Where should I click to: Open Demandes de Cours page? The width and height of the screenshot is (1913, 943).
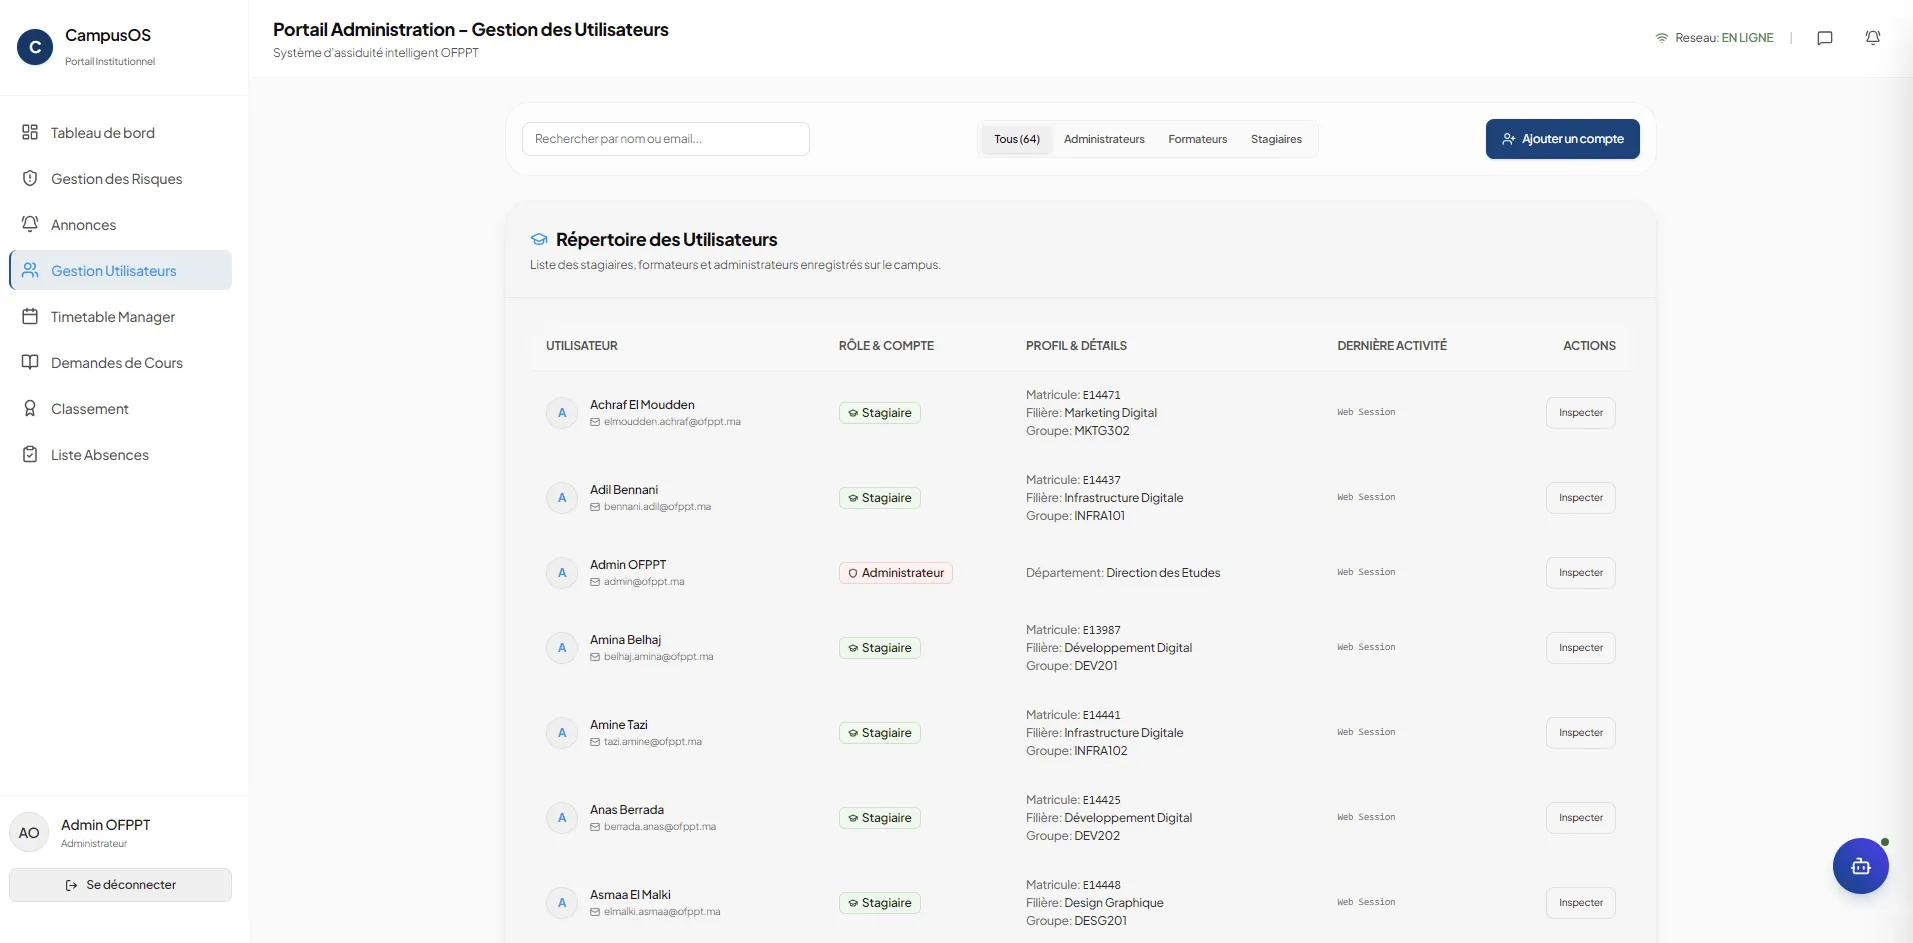coord(121,363)
